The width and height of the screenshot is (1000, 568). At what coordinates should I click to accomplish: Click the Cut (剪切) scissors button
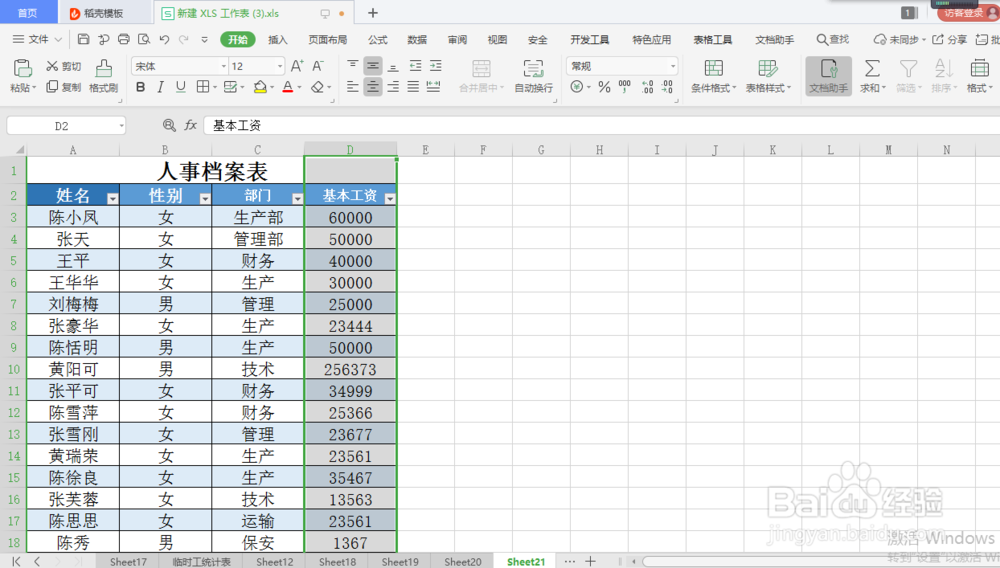63,66
